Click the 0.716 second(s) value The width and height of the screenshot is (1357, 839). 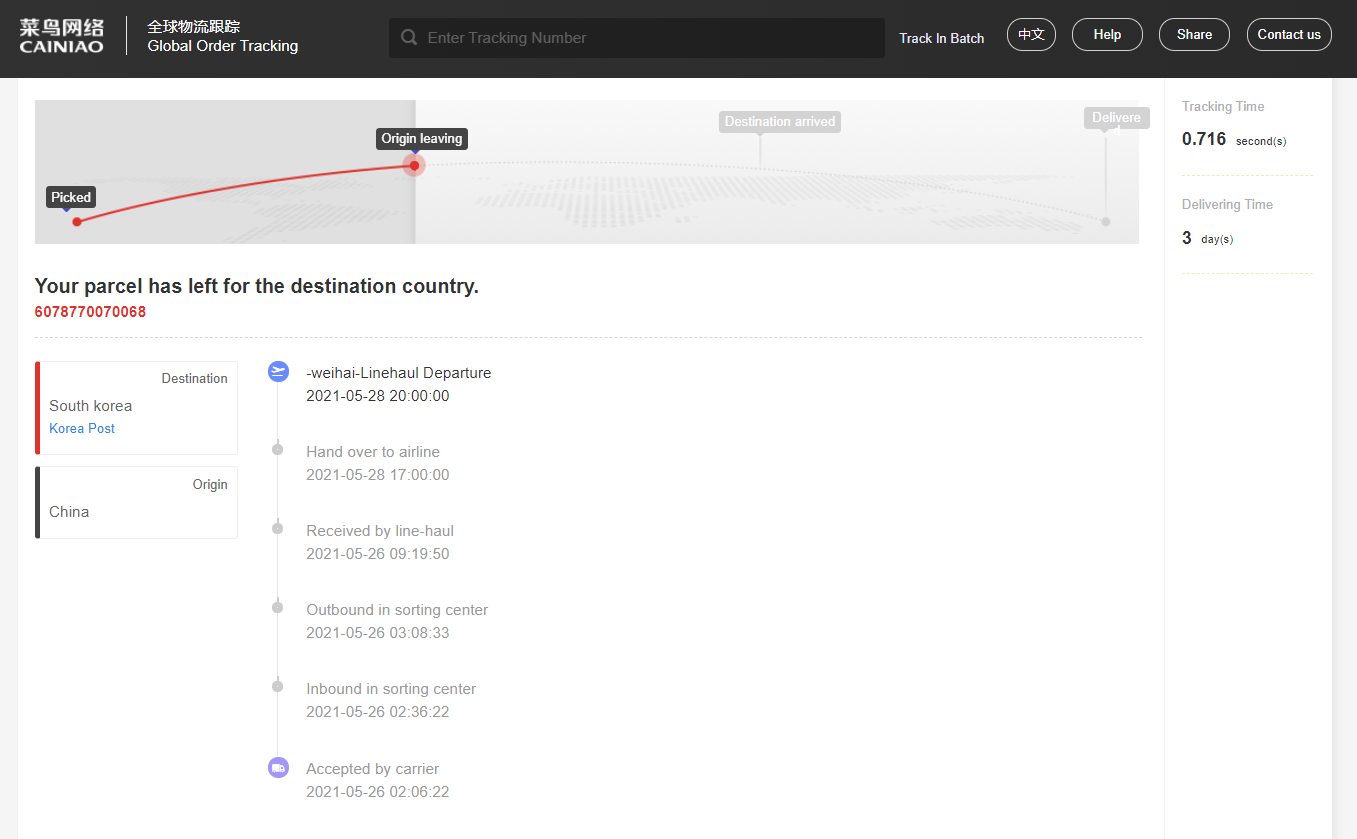click(1234, 139)
